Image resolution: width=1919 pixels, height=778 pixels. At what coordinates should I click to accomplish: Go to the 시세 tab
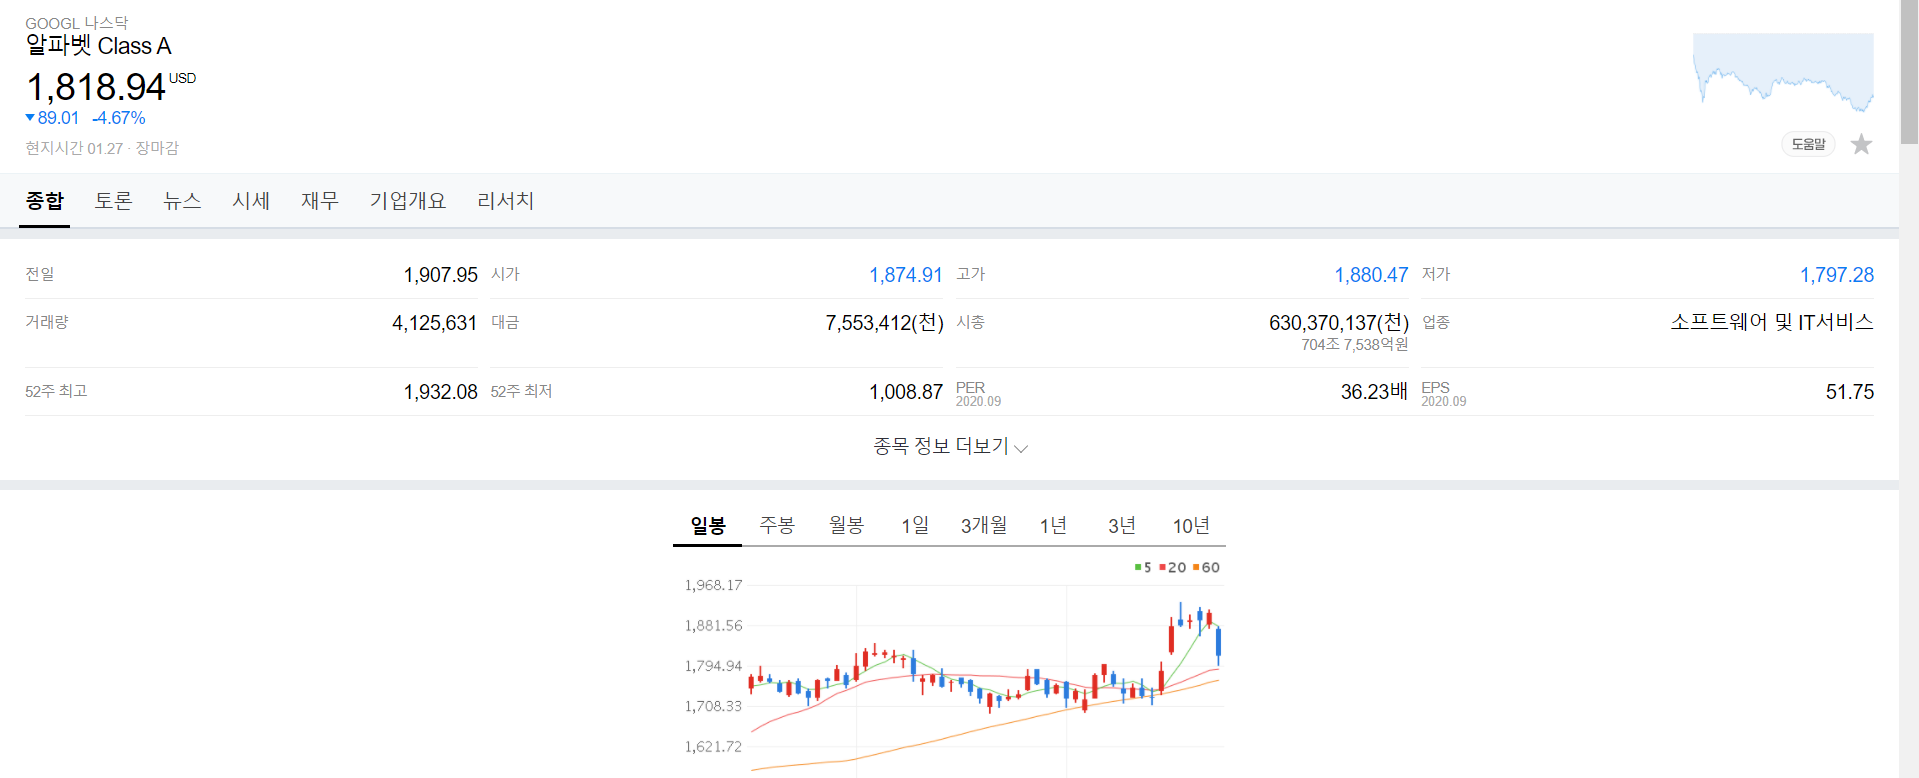(x=251, y=201)
